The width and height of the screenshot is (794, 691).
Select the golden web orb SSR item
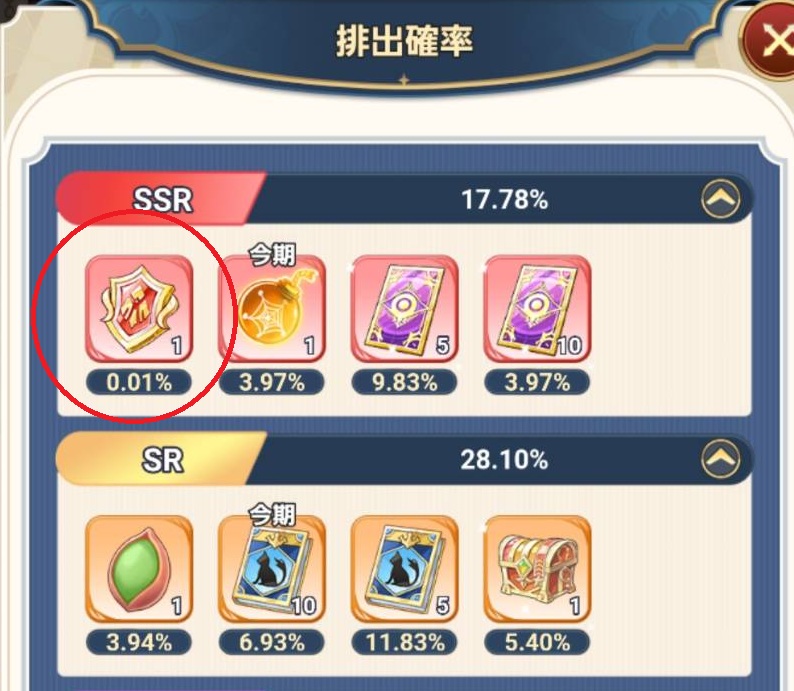coord(272,309)
